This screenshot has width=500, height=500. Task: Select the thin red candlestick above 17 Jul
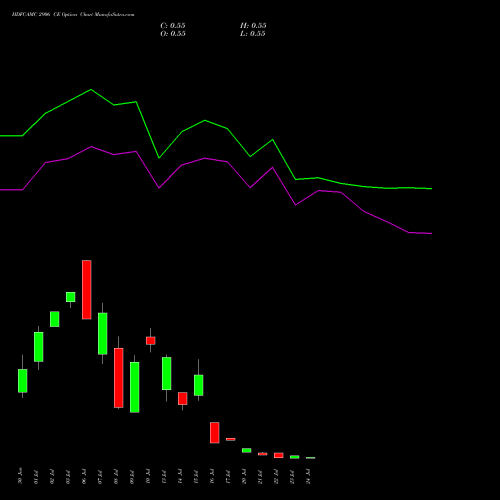pyautogui.click(x=231, y=439)
